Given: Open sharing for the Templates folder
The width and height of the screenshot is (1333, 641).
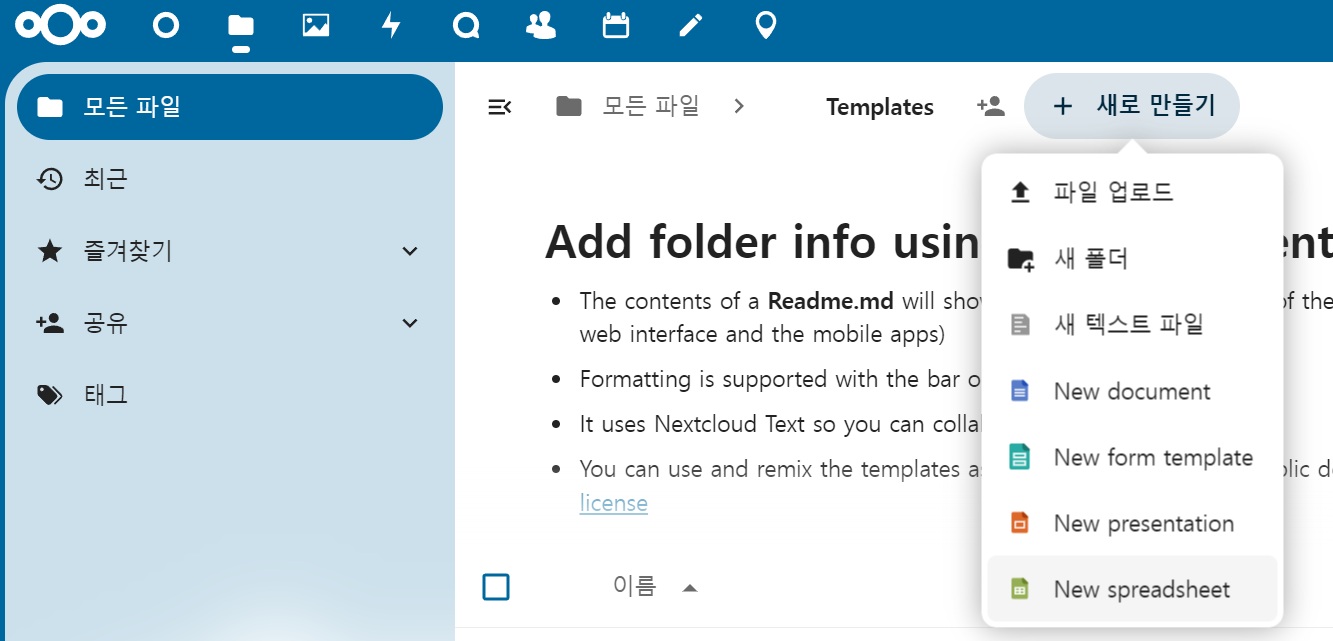Looking at the screenshot, I should [991, 106].
